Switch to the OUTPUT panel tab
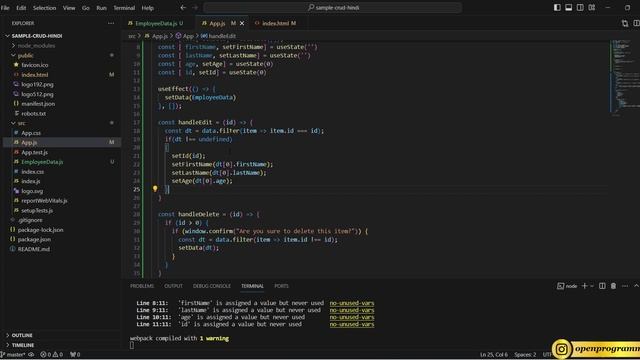The width and height of the screenshot is (640, 360). coord(173,286)
